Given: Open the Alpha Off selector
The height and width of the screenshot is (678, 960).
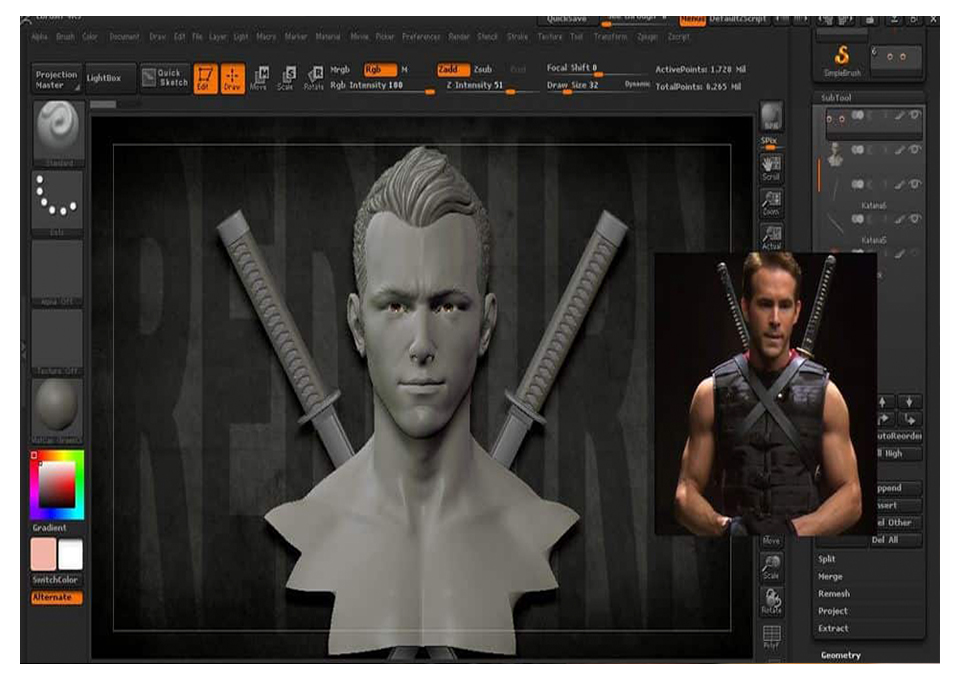Looking at the screenshot, I should coord(58,273).
